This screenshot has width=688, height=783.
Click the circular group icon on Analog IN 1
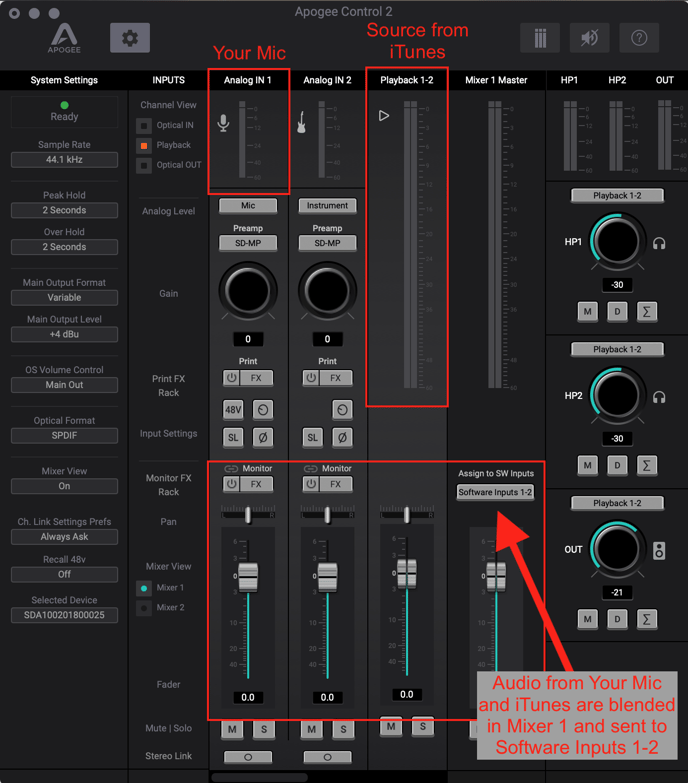click(263, 410)
